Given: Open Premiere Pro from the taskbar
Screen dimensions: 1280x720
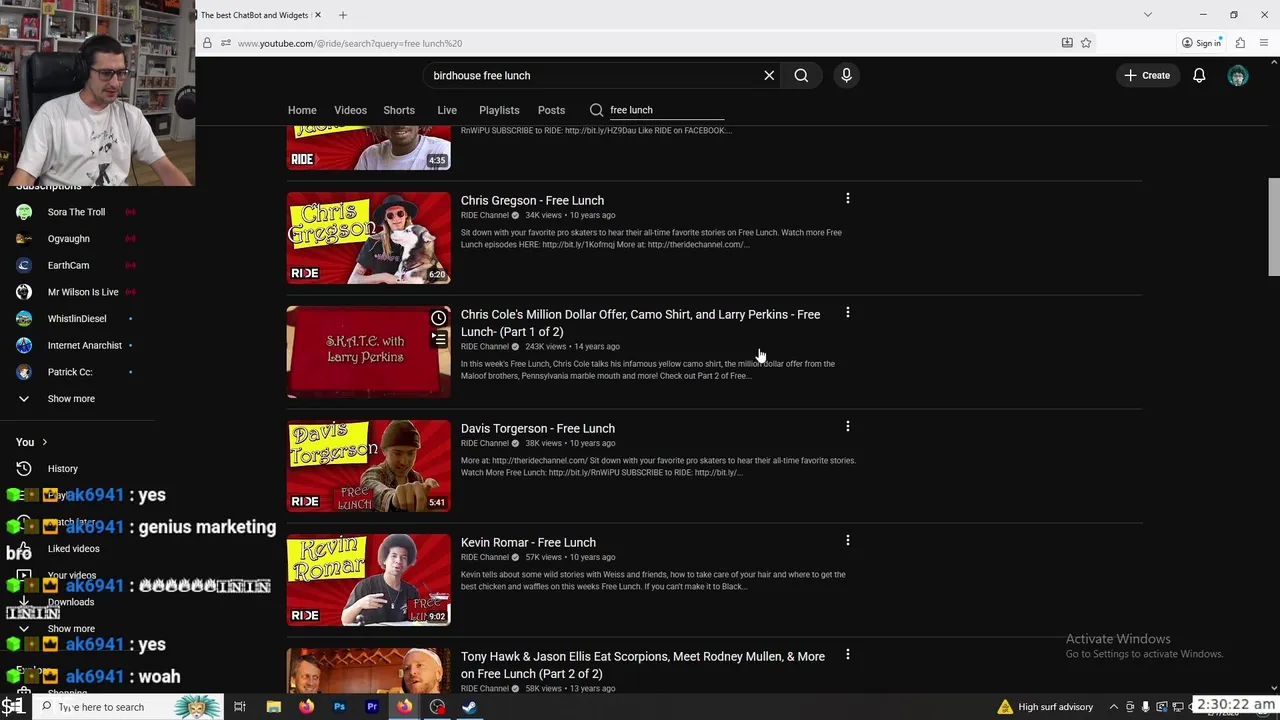Looking at the screenshot, I should pos(372,707).
